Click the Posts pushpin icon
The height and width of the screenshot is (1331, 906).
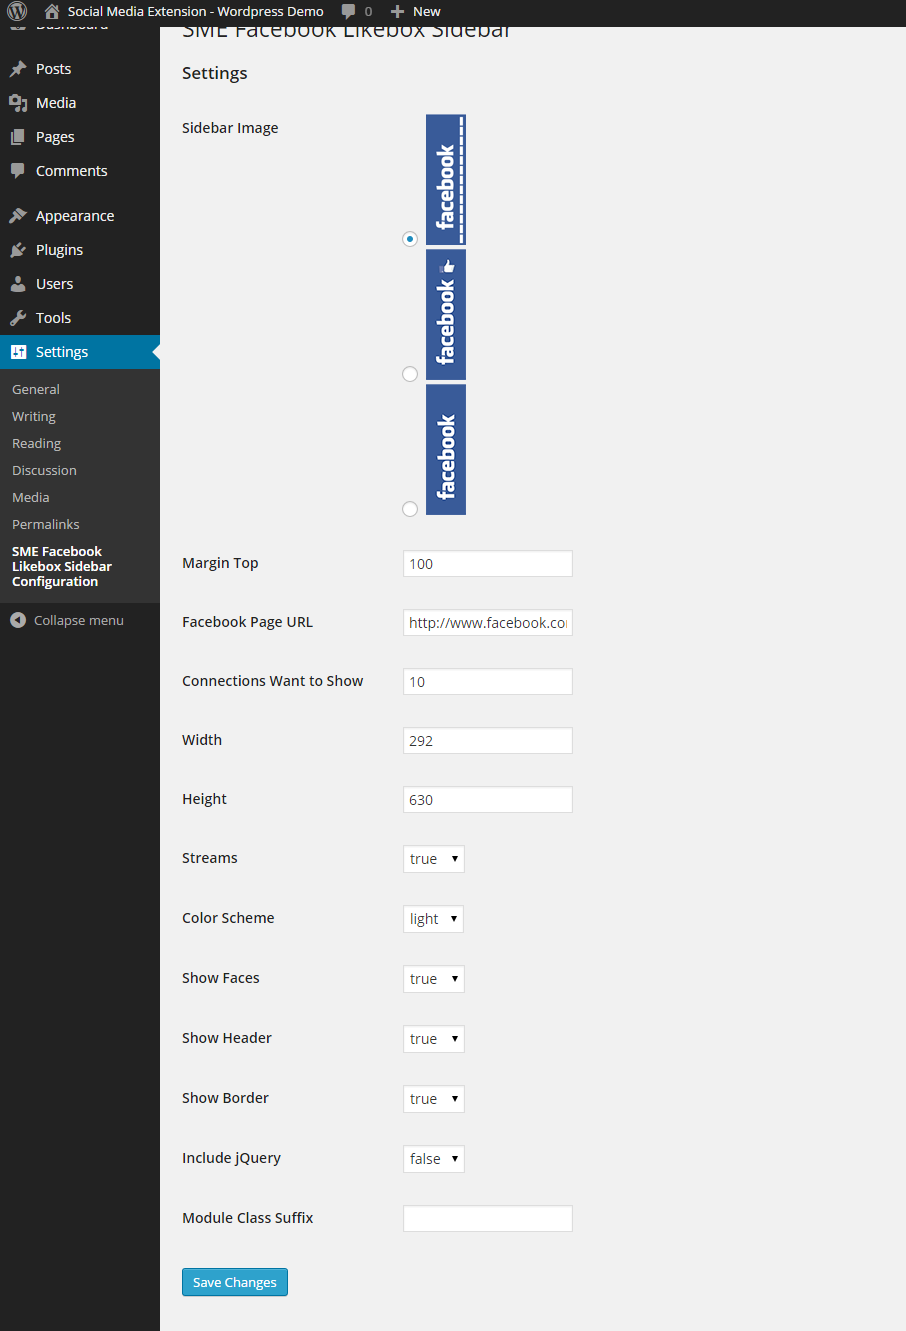pos(18,69)
